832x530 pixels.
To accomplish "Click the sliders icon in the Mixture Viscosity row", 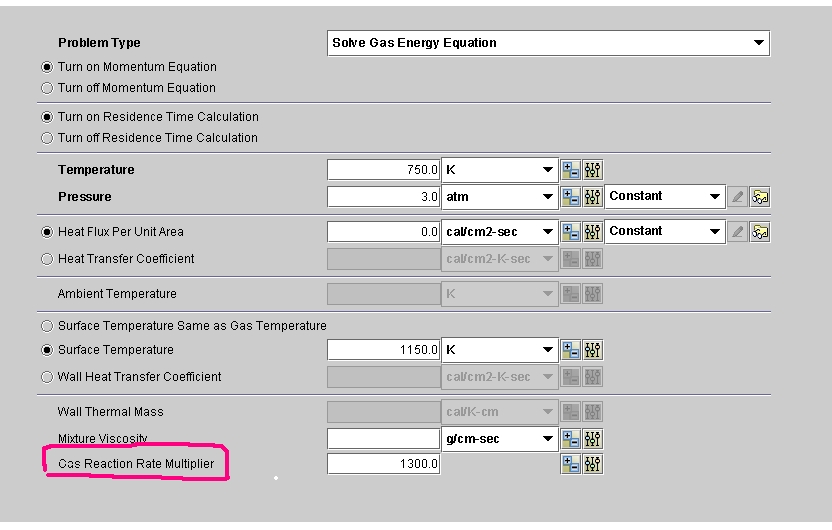I will click(593, 438).
